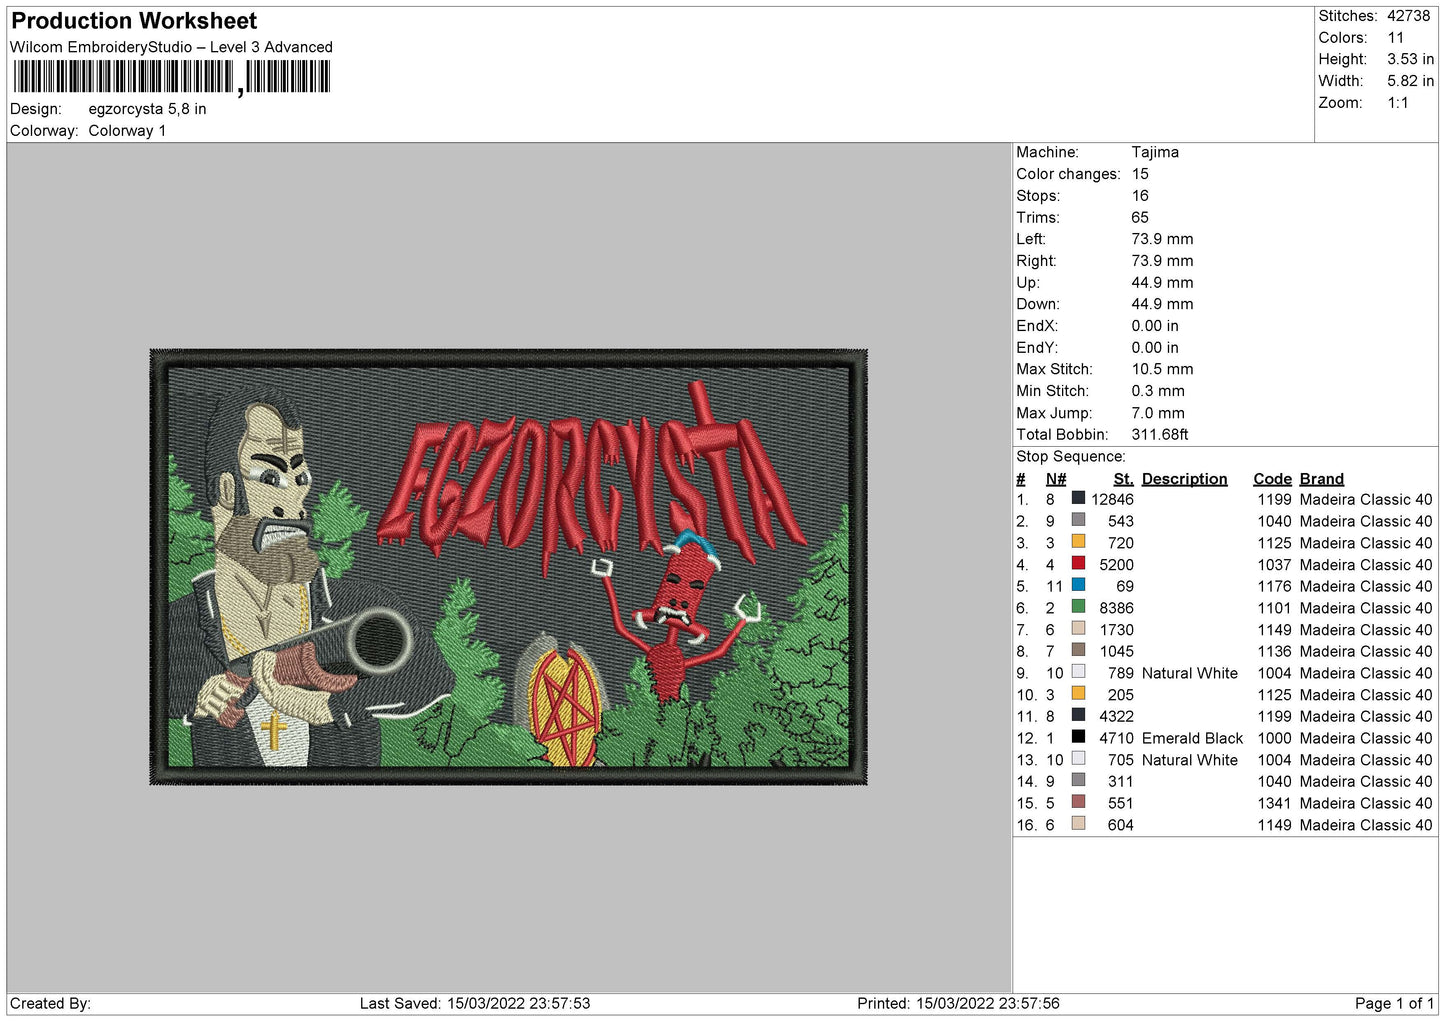Click the Height value 3.53 in
The width and height of the screenshot is (1445, 1021).
[x=1410, y=60]
